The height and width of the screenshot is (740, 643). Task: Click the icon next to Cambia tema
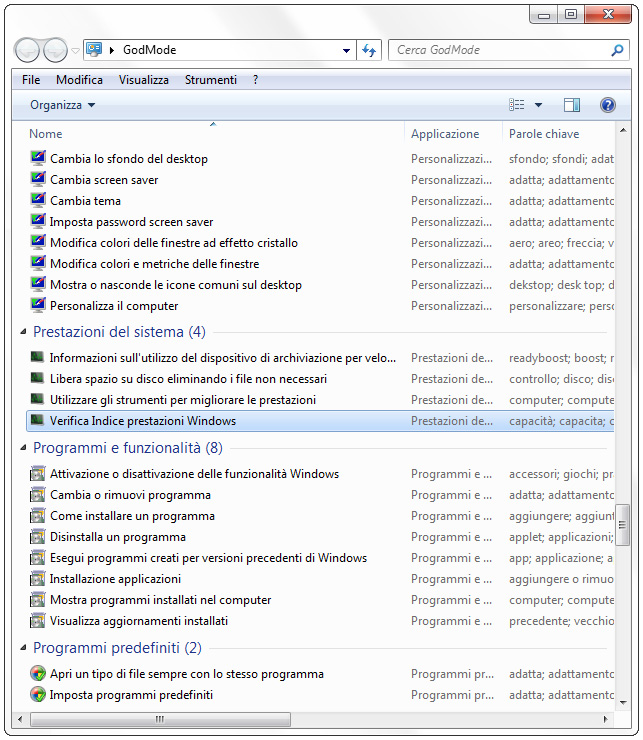click(38, 200)
